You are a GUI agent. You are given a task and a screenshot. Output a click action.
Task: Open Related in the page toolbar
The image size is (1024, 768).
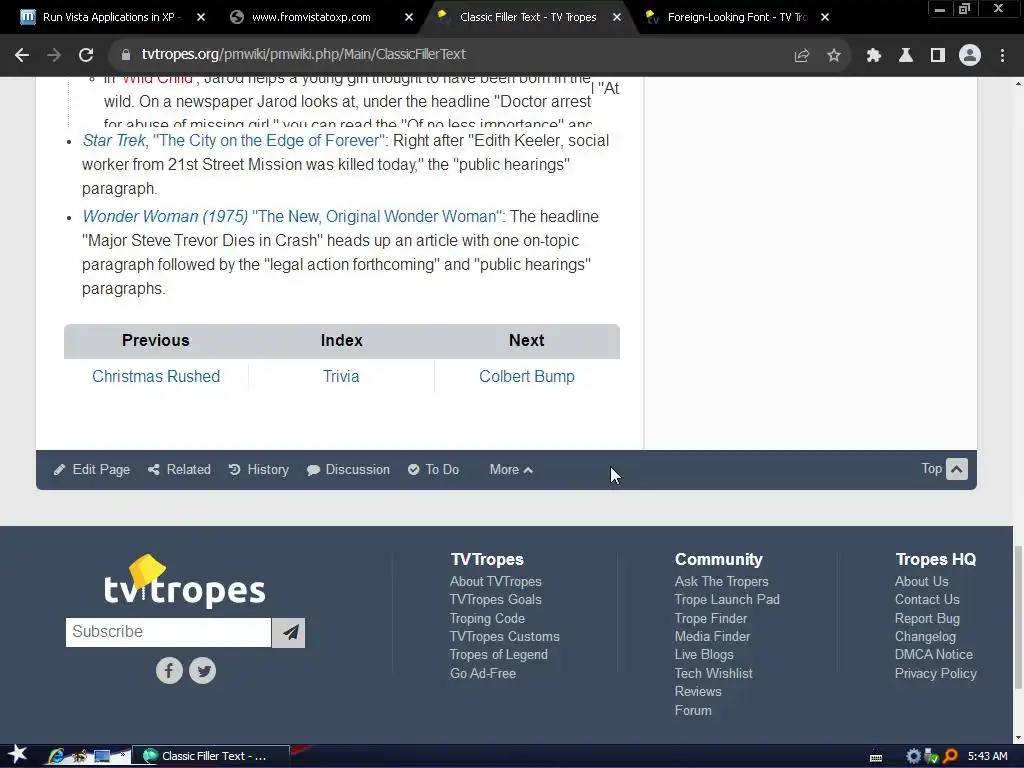tap(180, 470)
